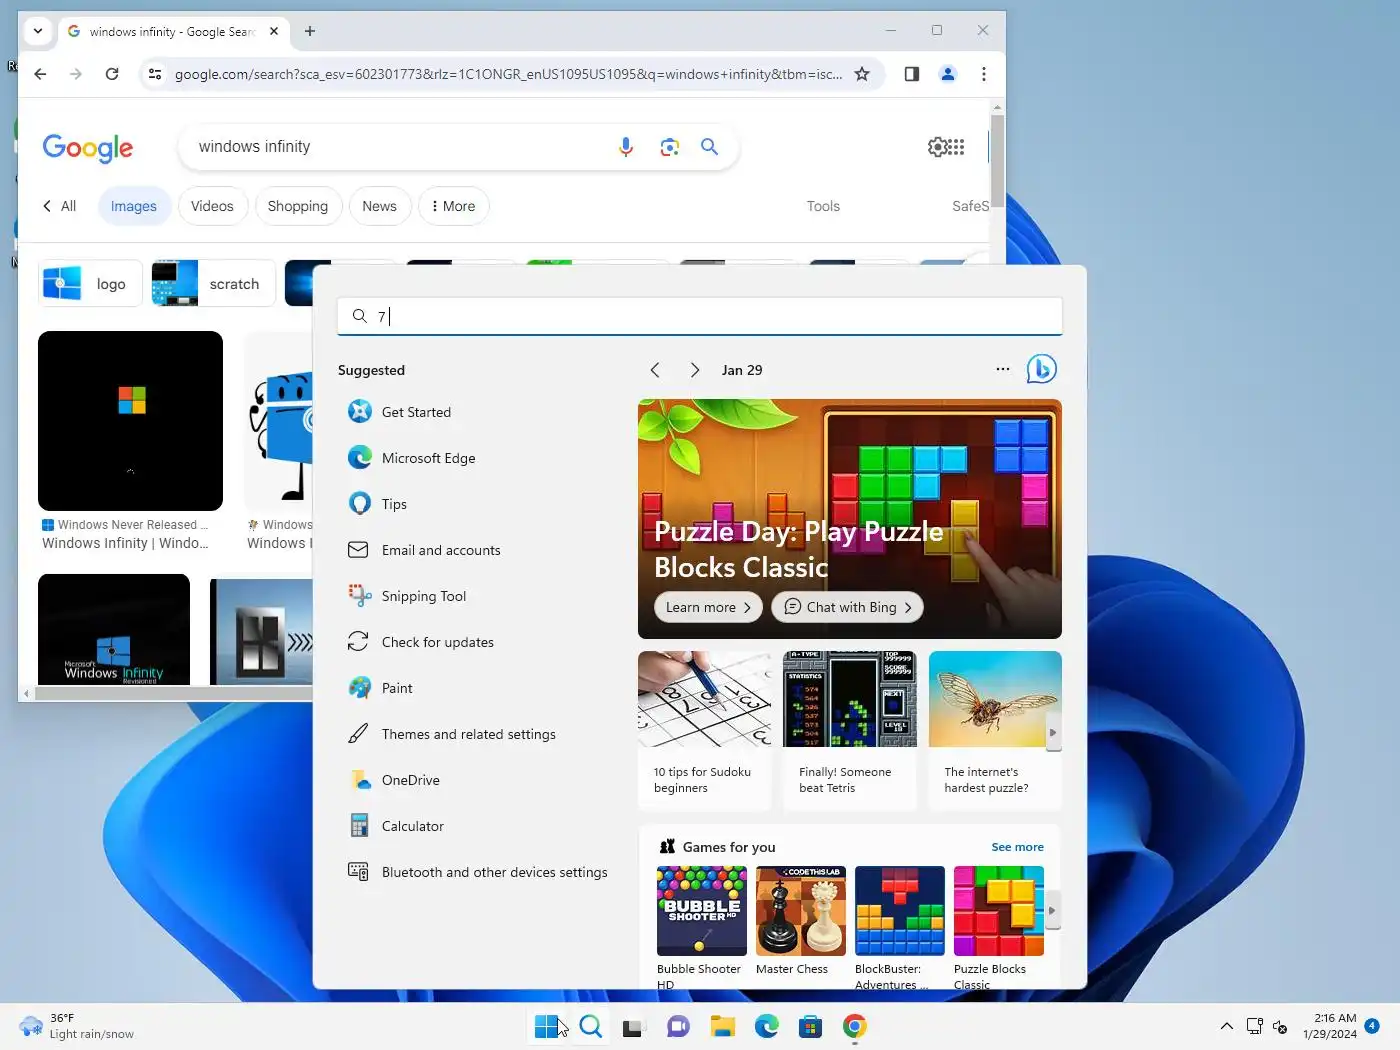The image size is (1400, 1050).
Task: Open Chrome side panel icon
Action: pyautogui.click(x=912, y=74)
